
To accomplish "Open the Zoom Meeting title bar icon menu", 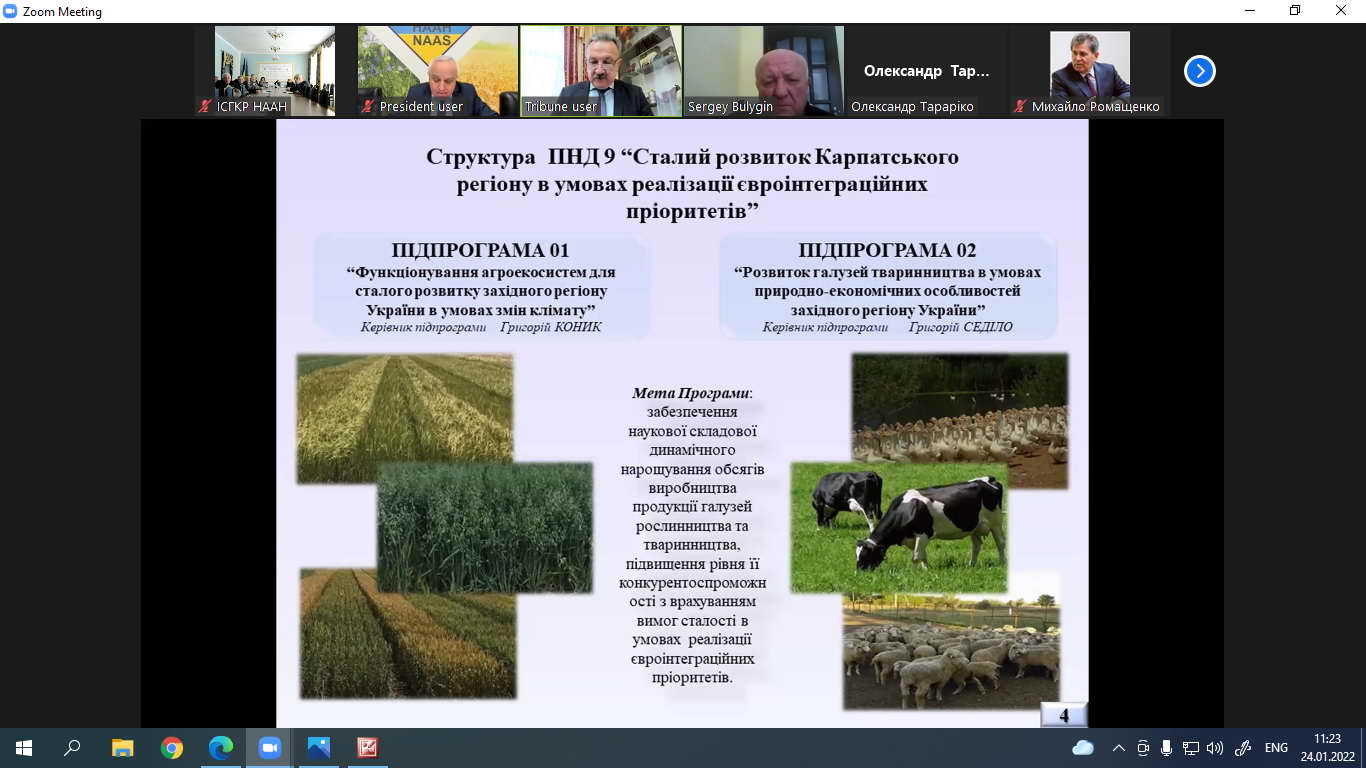I will 11,11.
